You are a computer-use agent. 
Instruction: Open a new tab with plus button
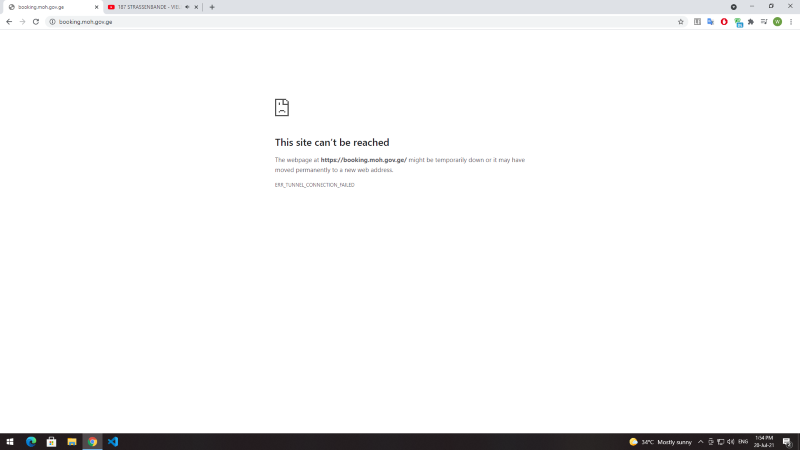click(x=212, y=7)
